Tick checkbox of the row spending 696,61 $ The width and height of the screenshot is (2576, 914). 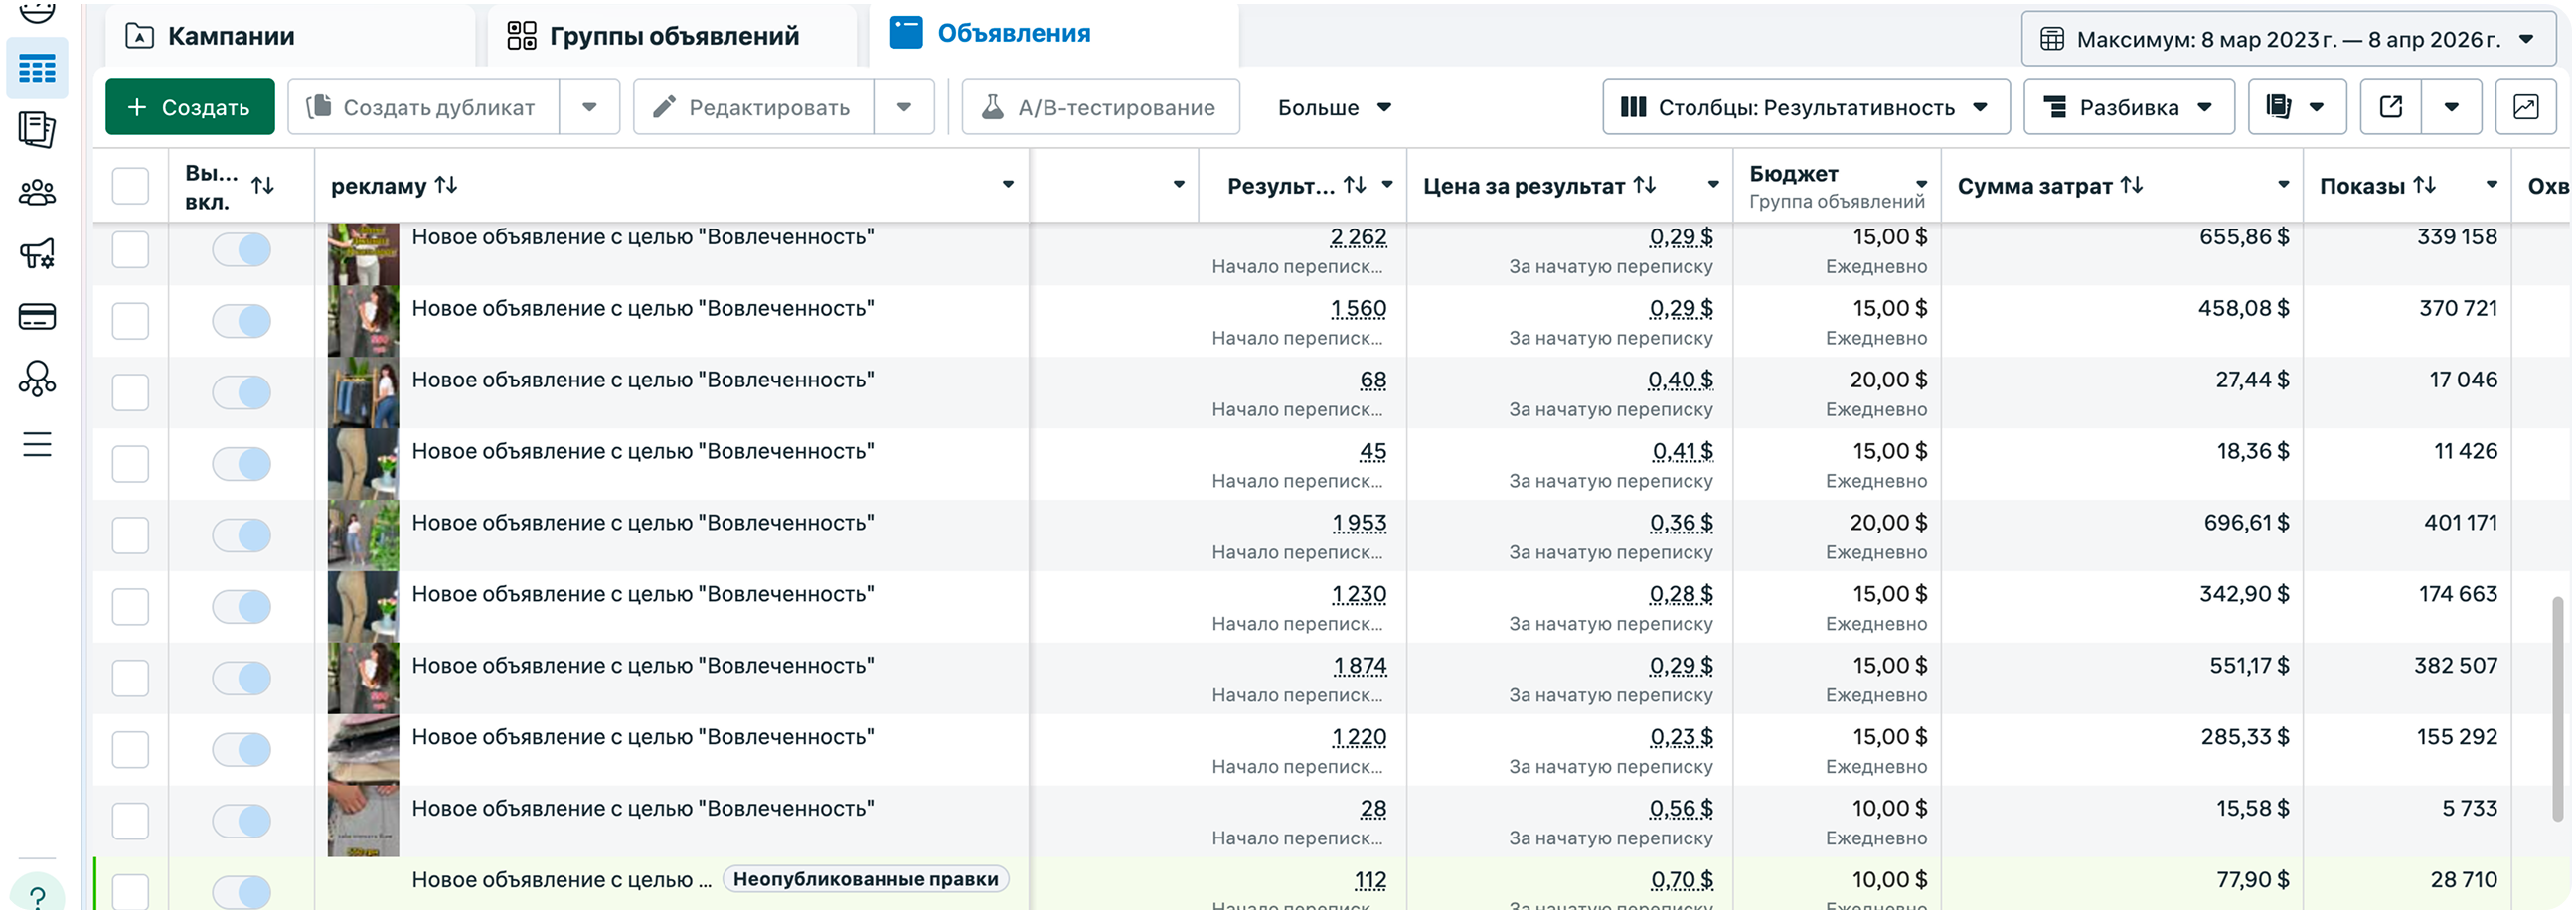pos(131,535)
